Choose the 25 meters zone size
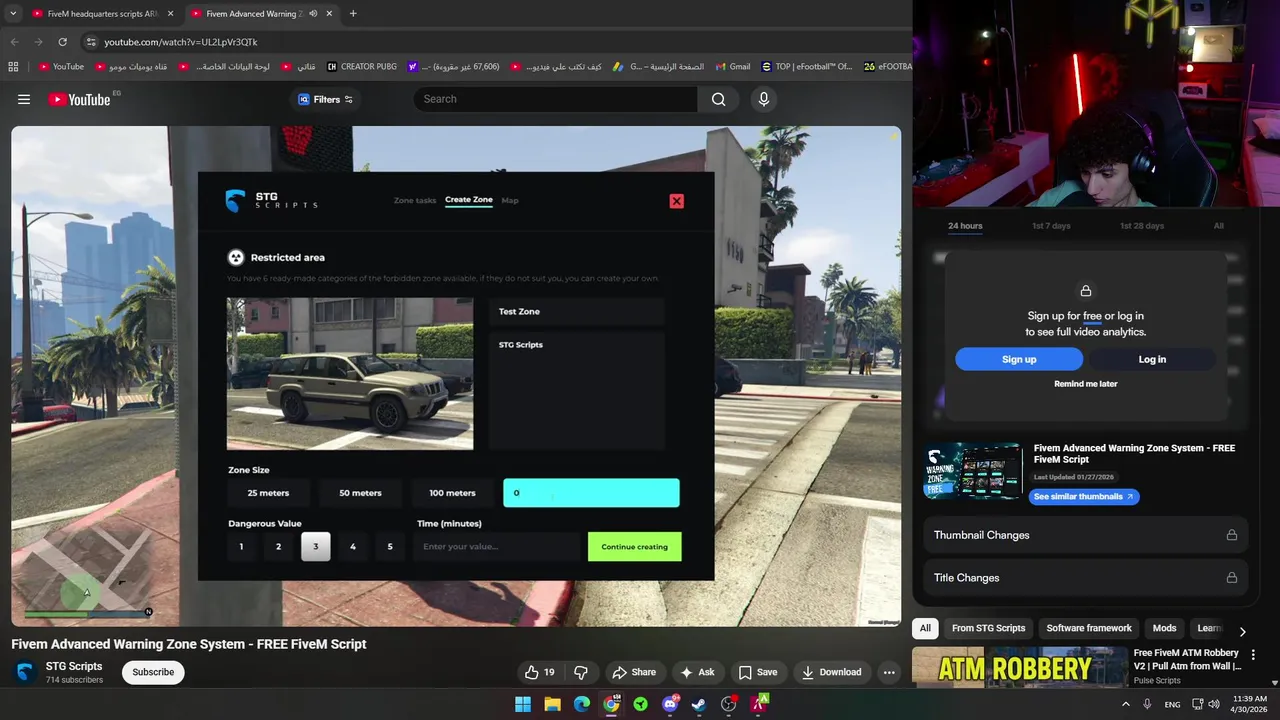Viewport: 1280px width, 720px height. pyautogui.click(x=268, y=493)
